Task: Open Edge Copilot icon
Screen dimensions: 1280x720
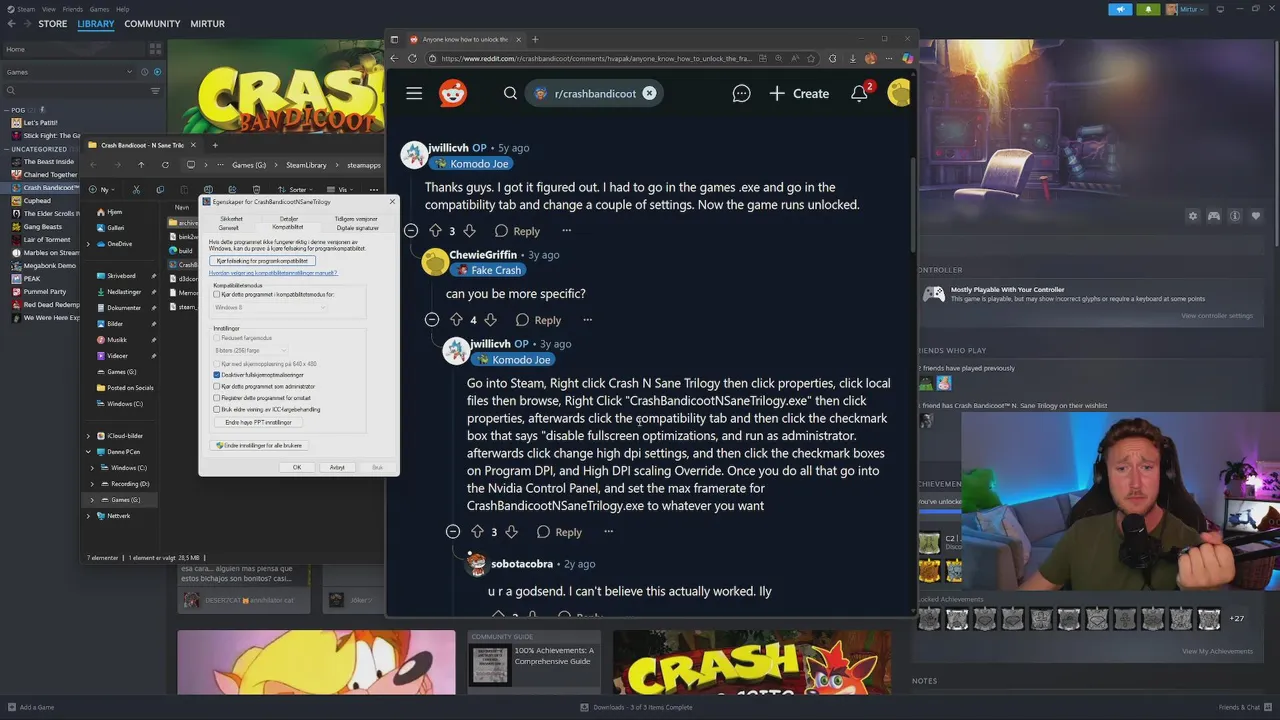Action: click(x=907, y=58)
